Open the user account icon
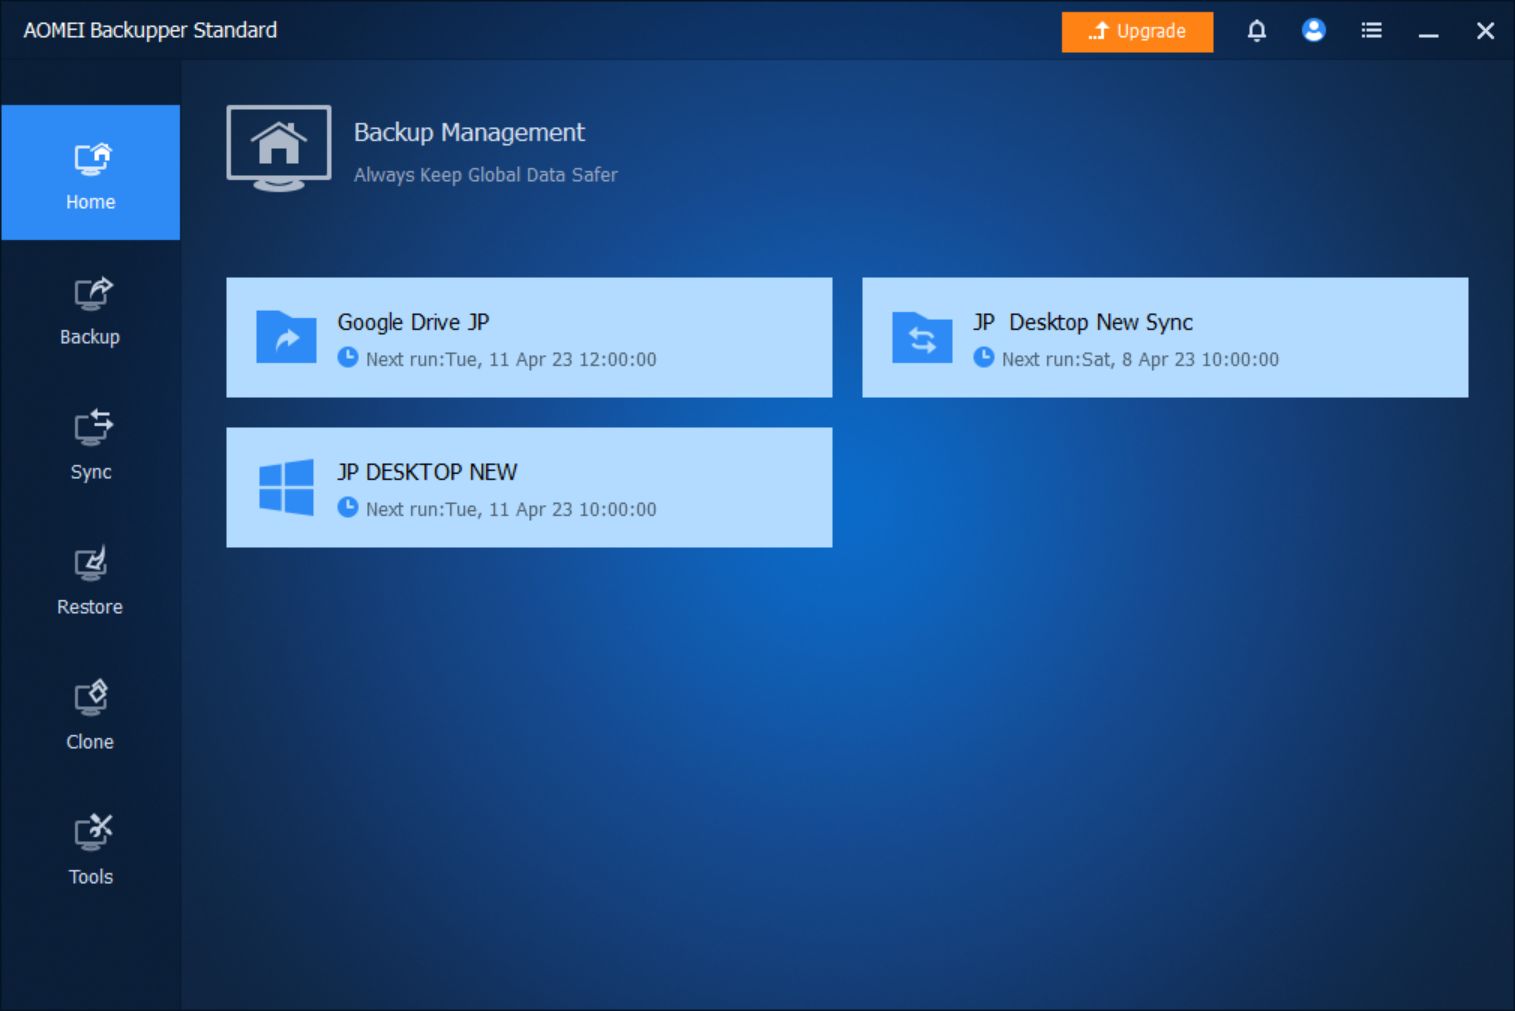Viewport: 1515px width, 1011px height. pyautogui.click(x=1314, y=31)
